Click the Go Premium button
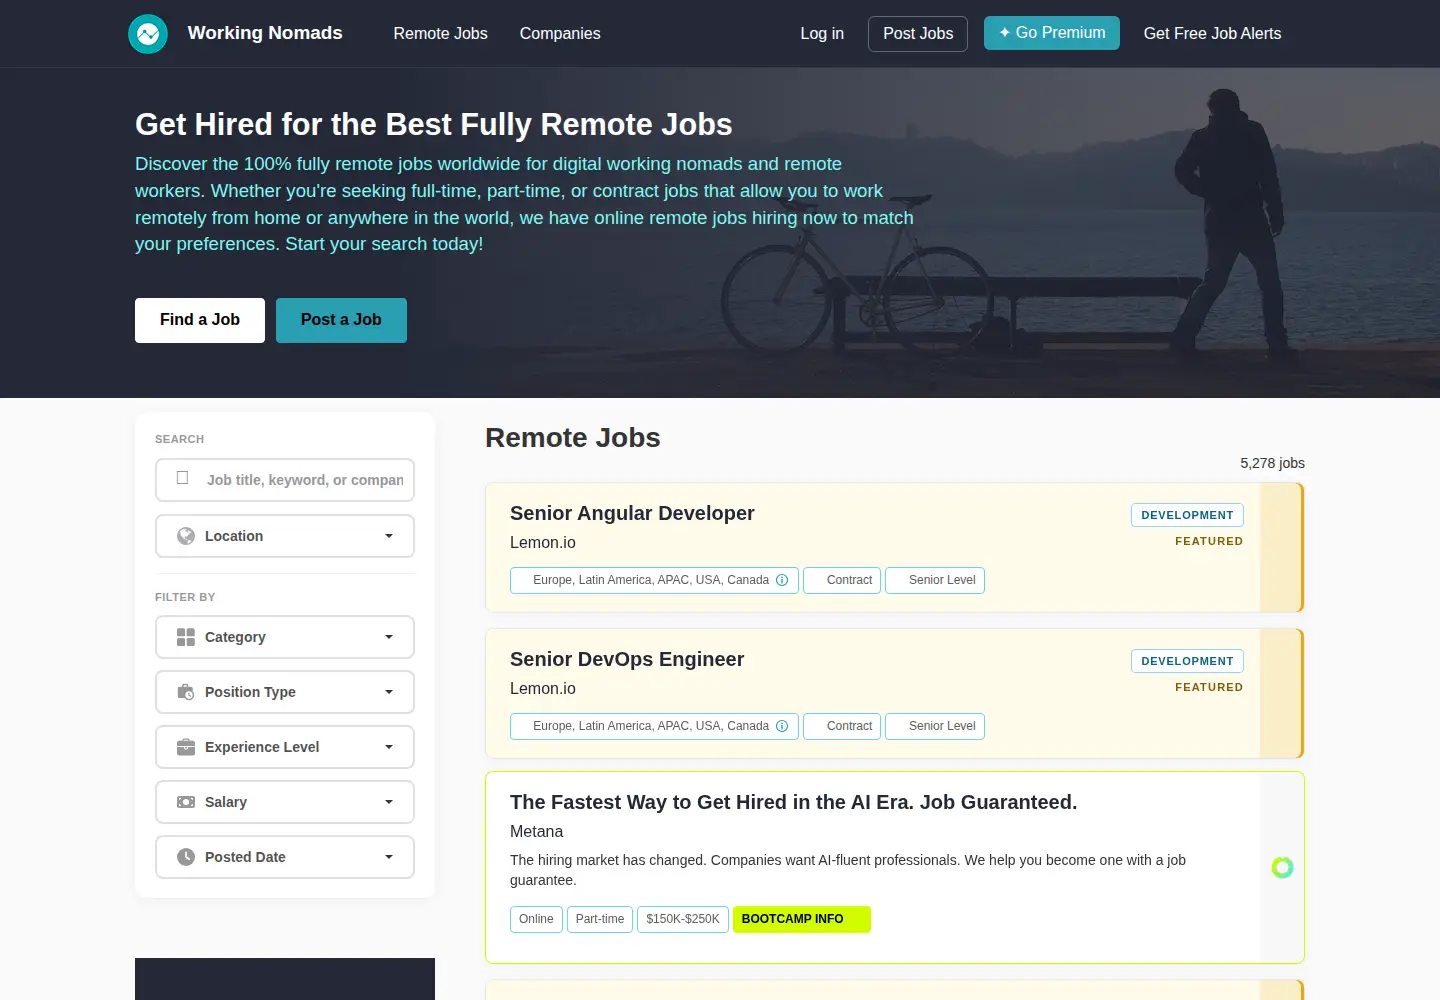The width and height of the screenshot is (1440, 1000). [x=1052, y=33]
